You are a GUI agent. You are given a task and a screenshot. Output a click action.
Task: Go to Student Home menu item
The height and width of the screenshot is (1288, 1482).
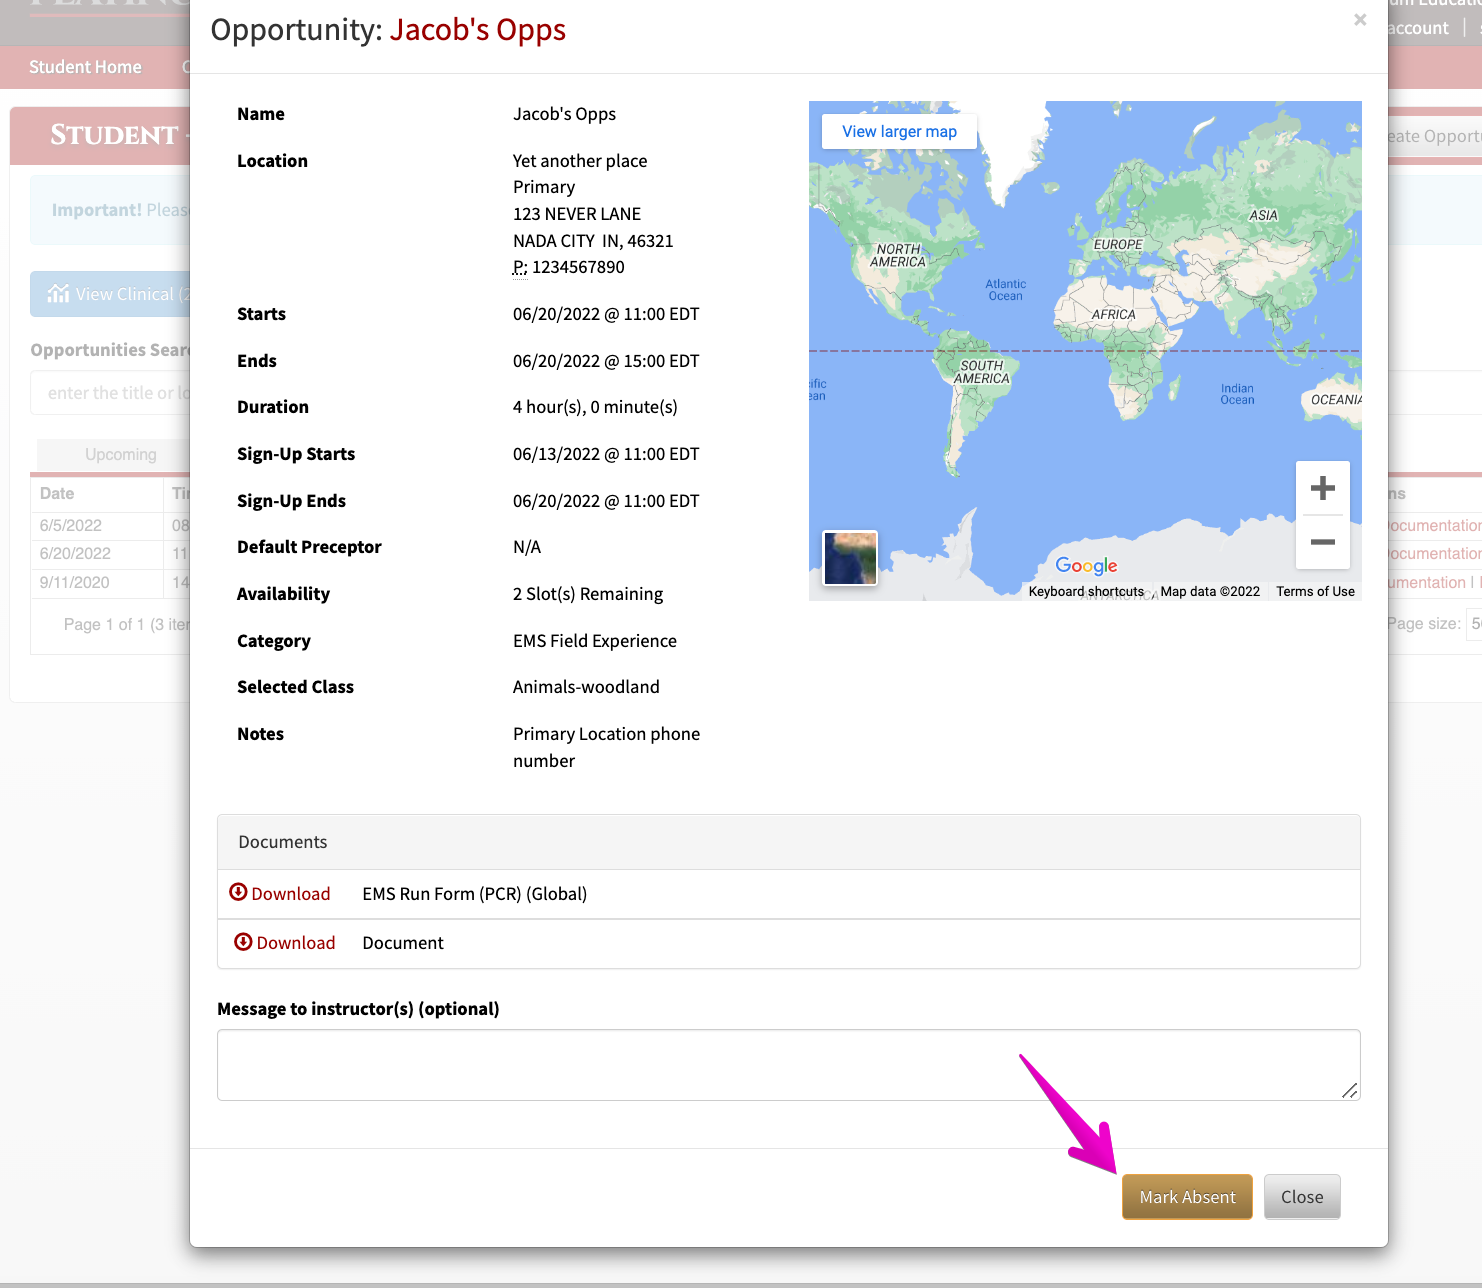tap(85, 67)
